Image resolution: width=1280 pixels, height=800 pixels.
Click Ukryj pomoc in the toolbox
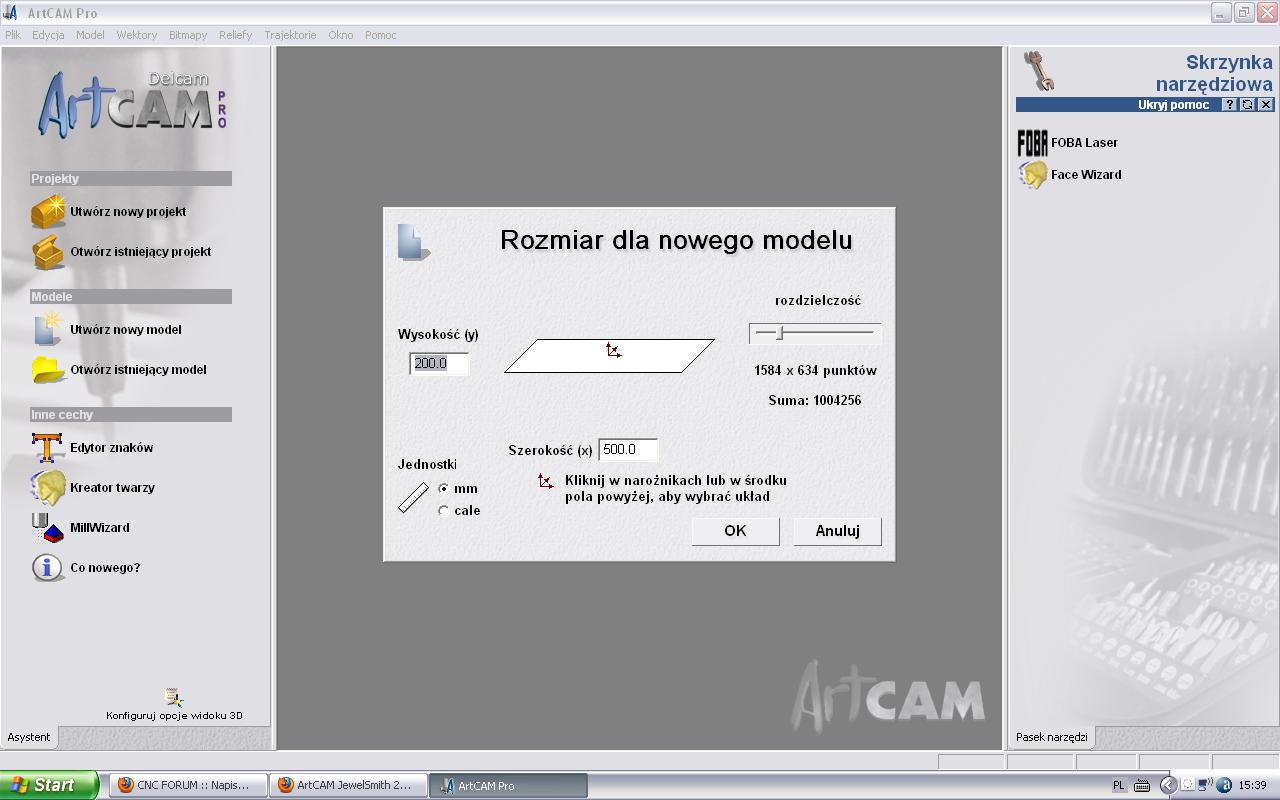[x=1173, y=105]
